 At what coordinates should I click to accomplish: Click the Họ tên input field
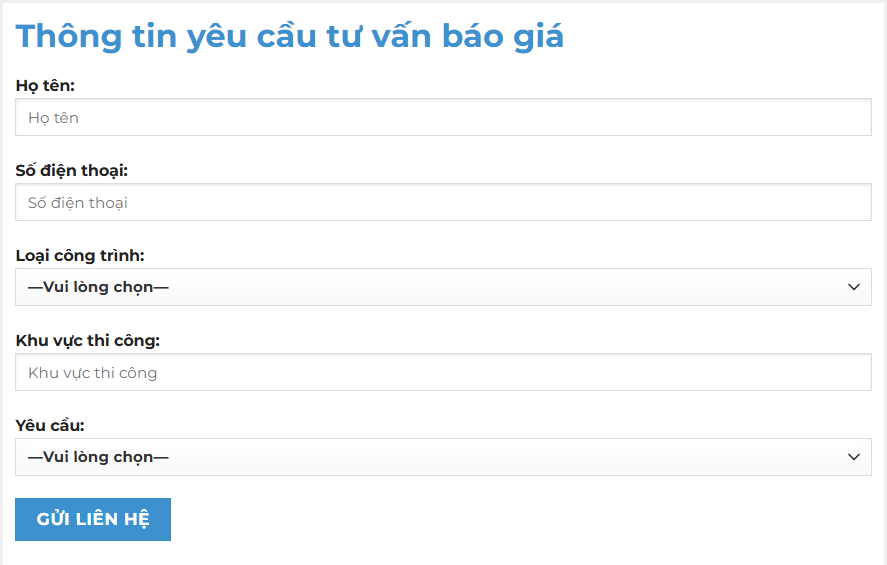443,117
